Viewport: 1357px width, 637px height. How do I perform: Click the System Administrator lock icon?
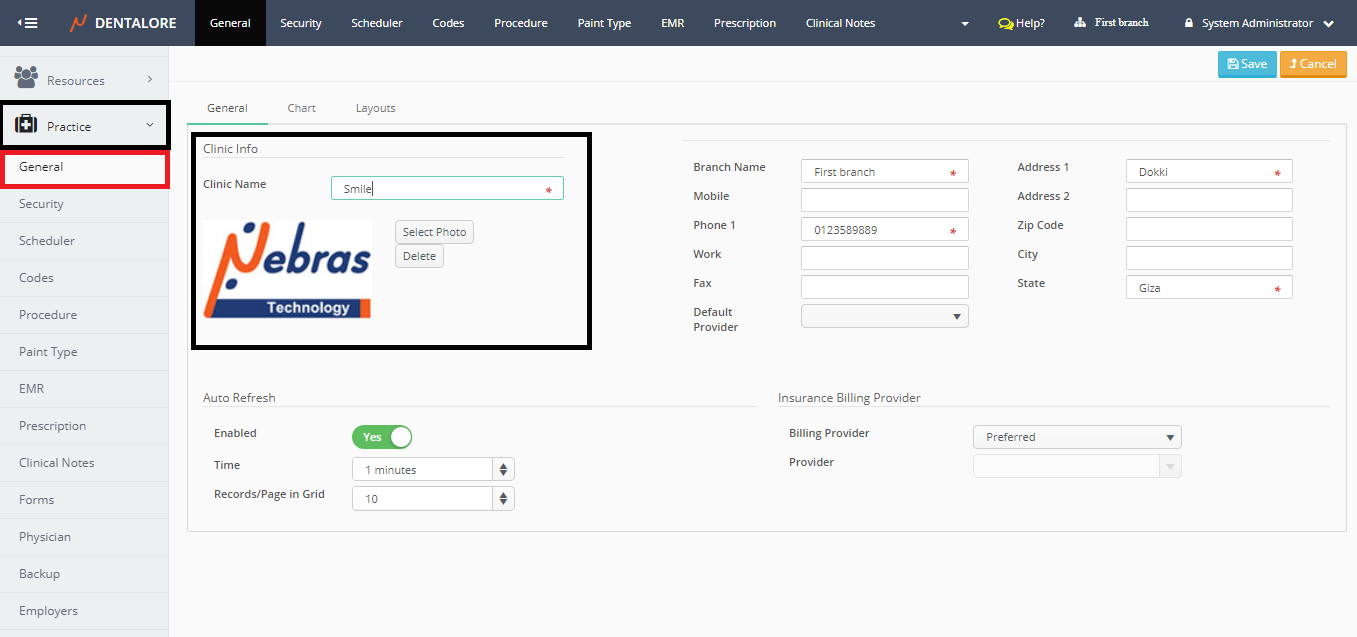[x=1189, y=23]
